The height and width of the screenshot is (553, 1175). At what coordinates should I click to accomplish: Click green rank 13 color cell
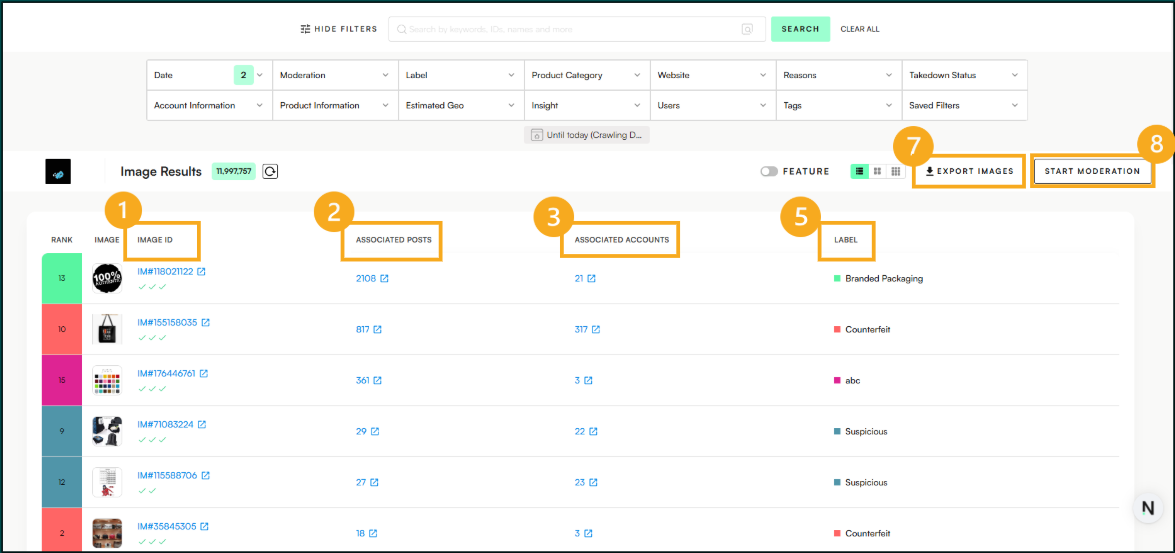62,278
